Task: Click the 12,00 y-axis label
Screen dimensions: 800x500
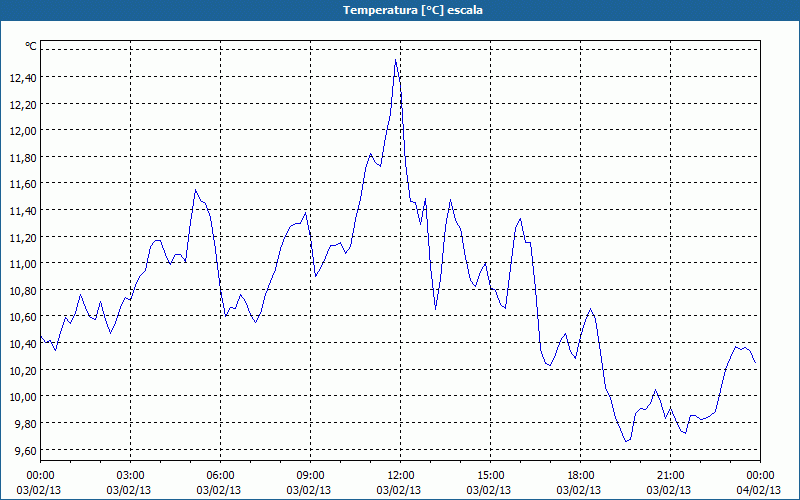Action: coord(23,131)
